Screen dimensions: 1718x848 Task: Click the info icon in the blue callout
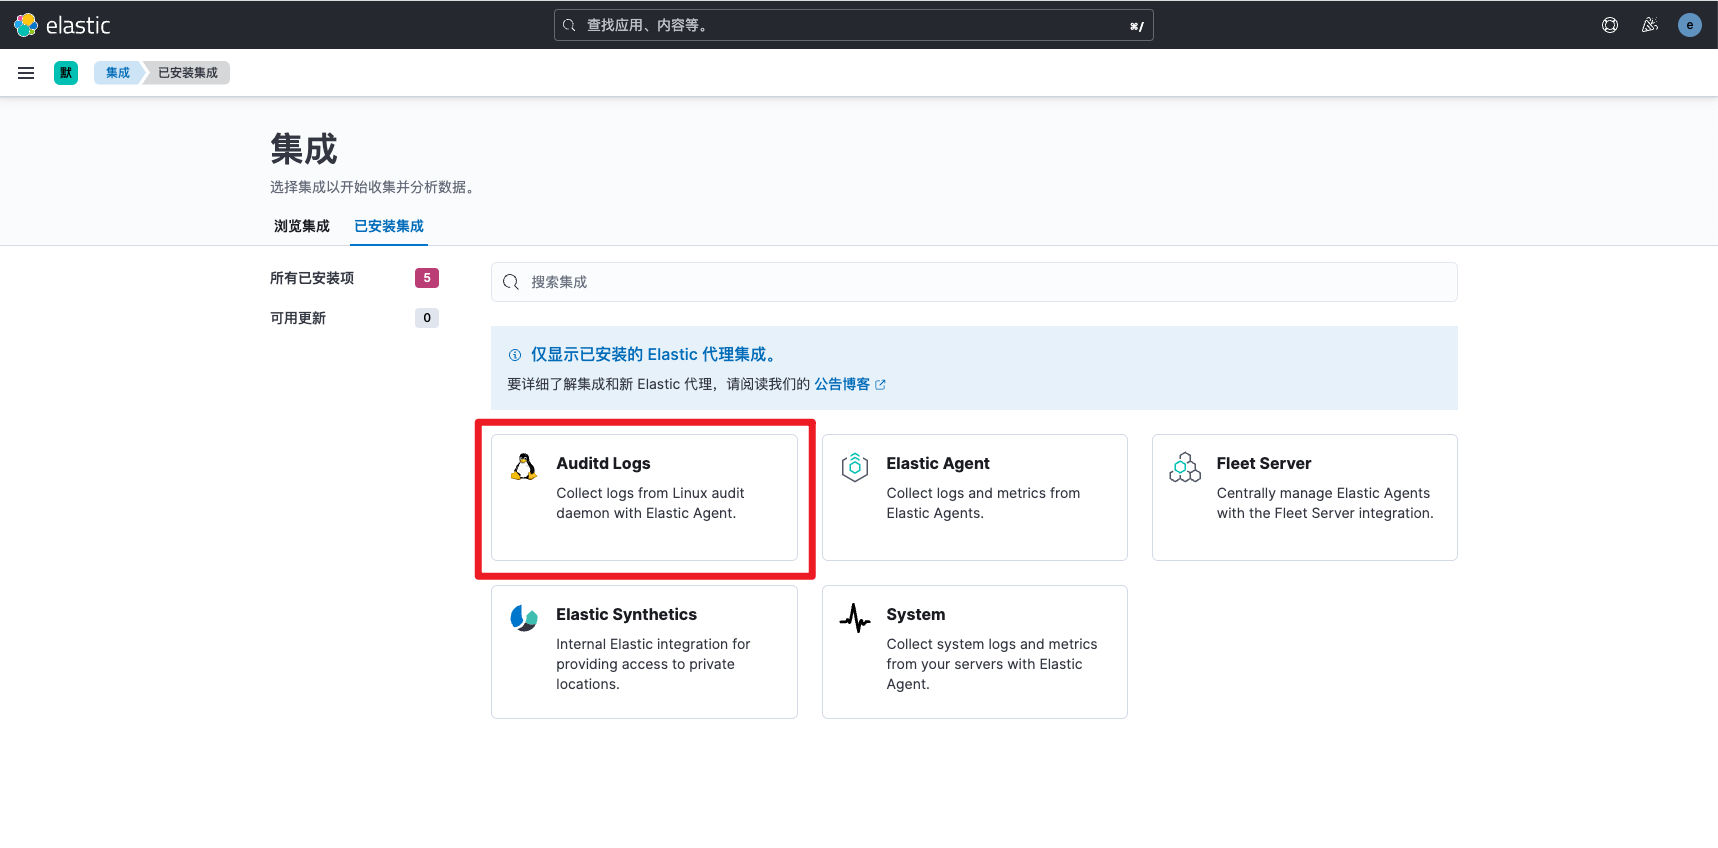[x=515, y=355]
